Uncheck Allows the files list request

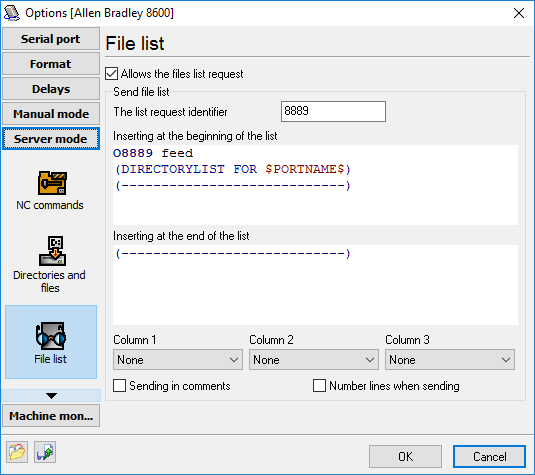pyautogui.click(x=112, y=74)
